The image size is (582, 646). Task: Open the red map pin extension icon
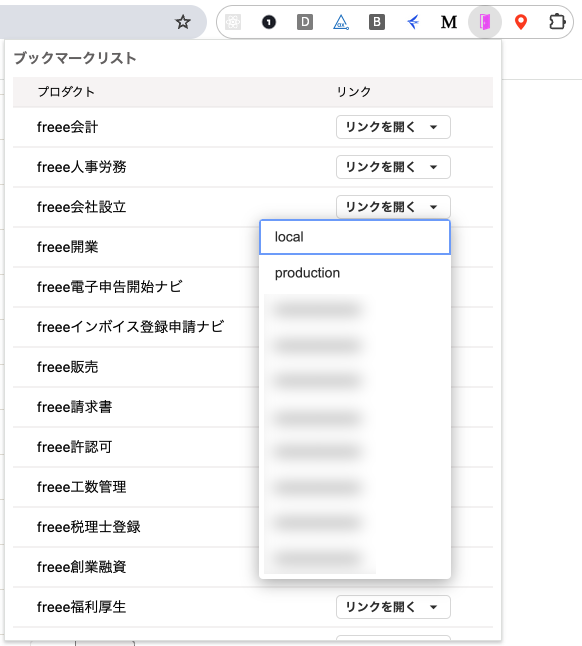tap(521, 22)
